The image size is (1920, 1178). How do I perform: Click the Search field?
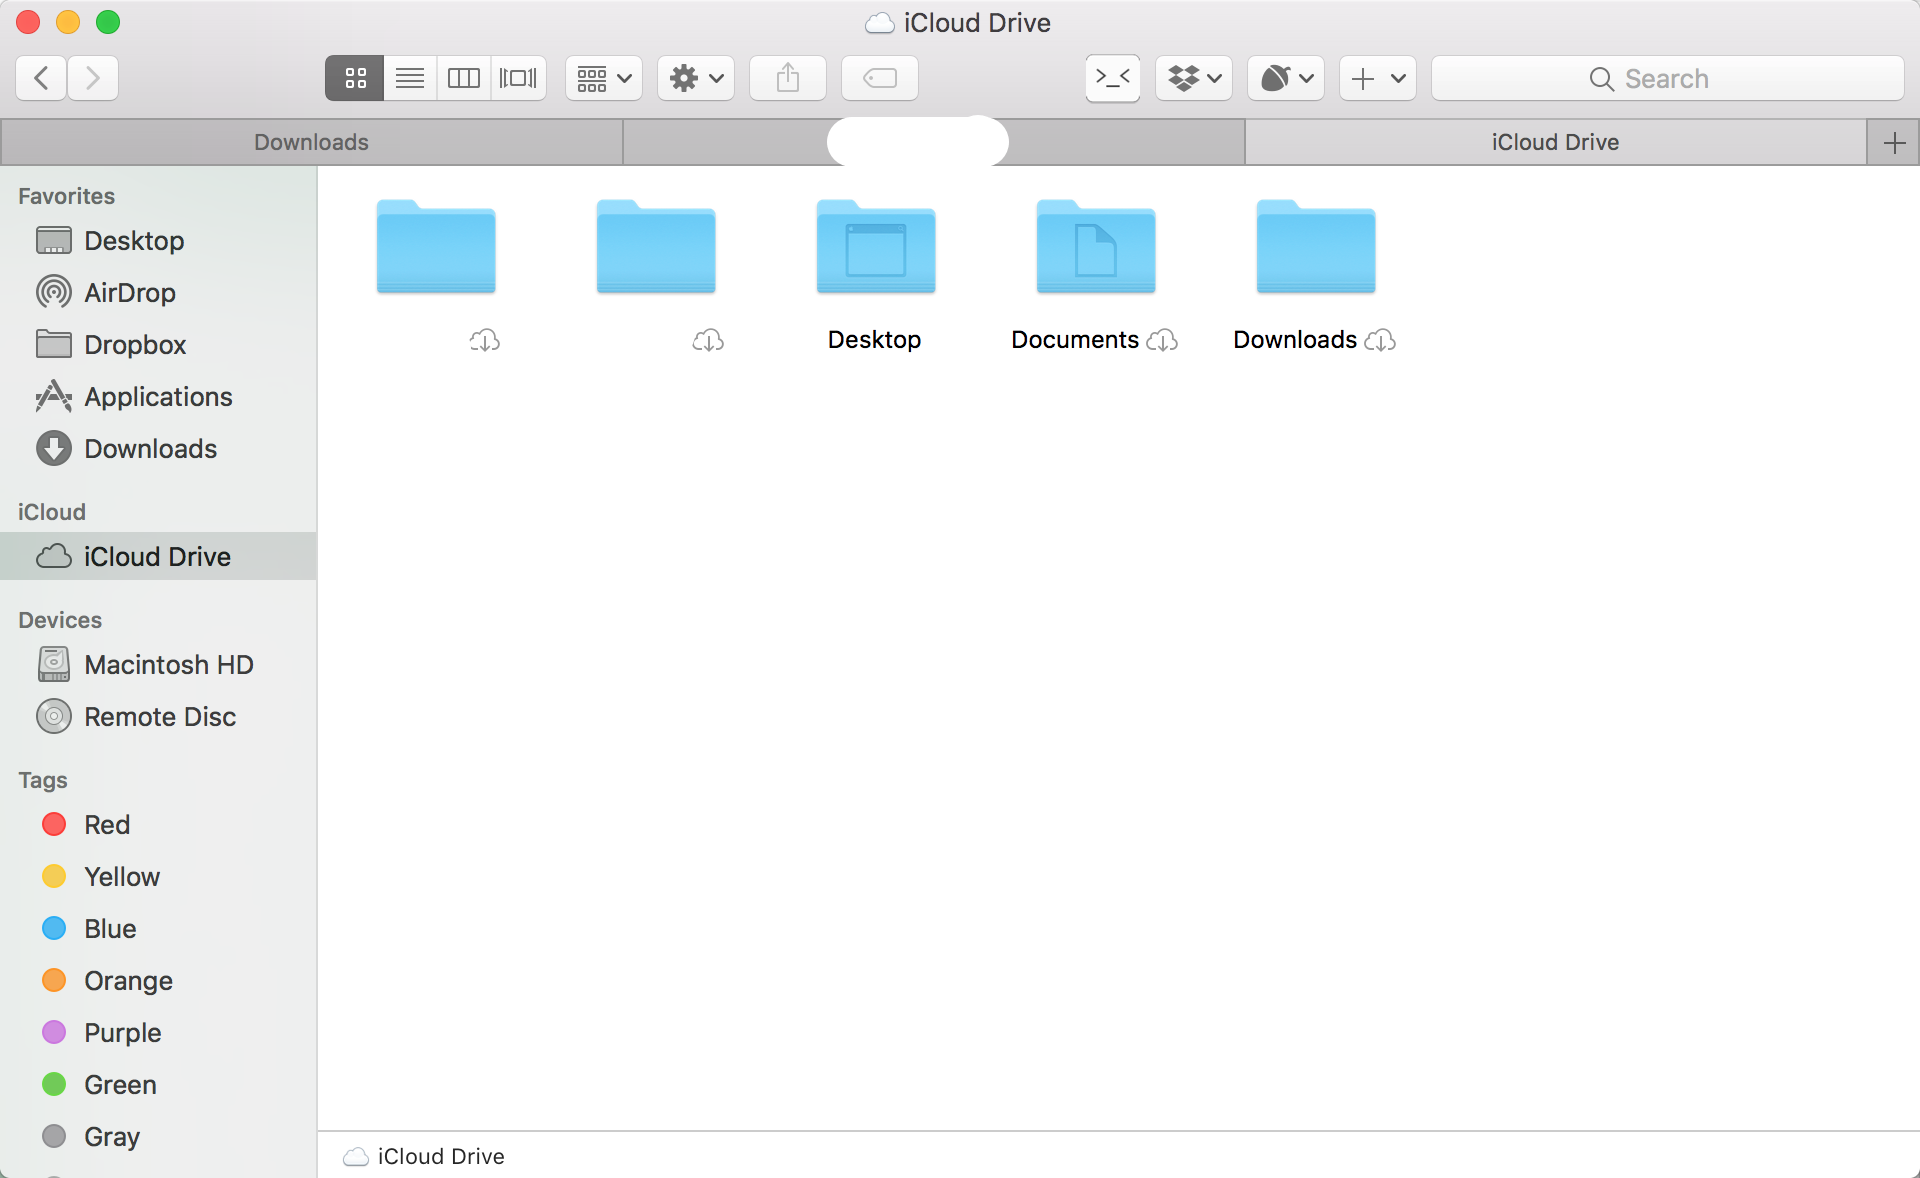pyautogui.click(x=1668, y=78)
